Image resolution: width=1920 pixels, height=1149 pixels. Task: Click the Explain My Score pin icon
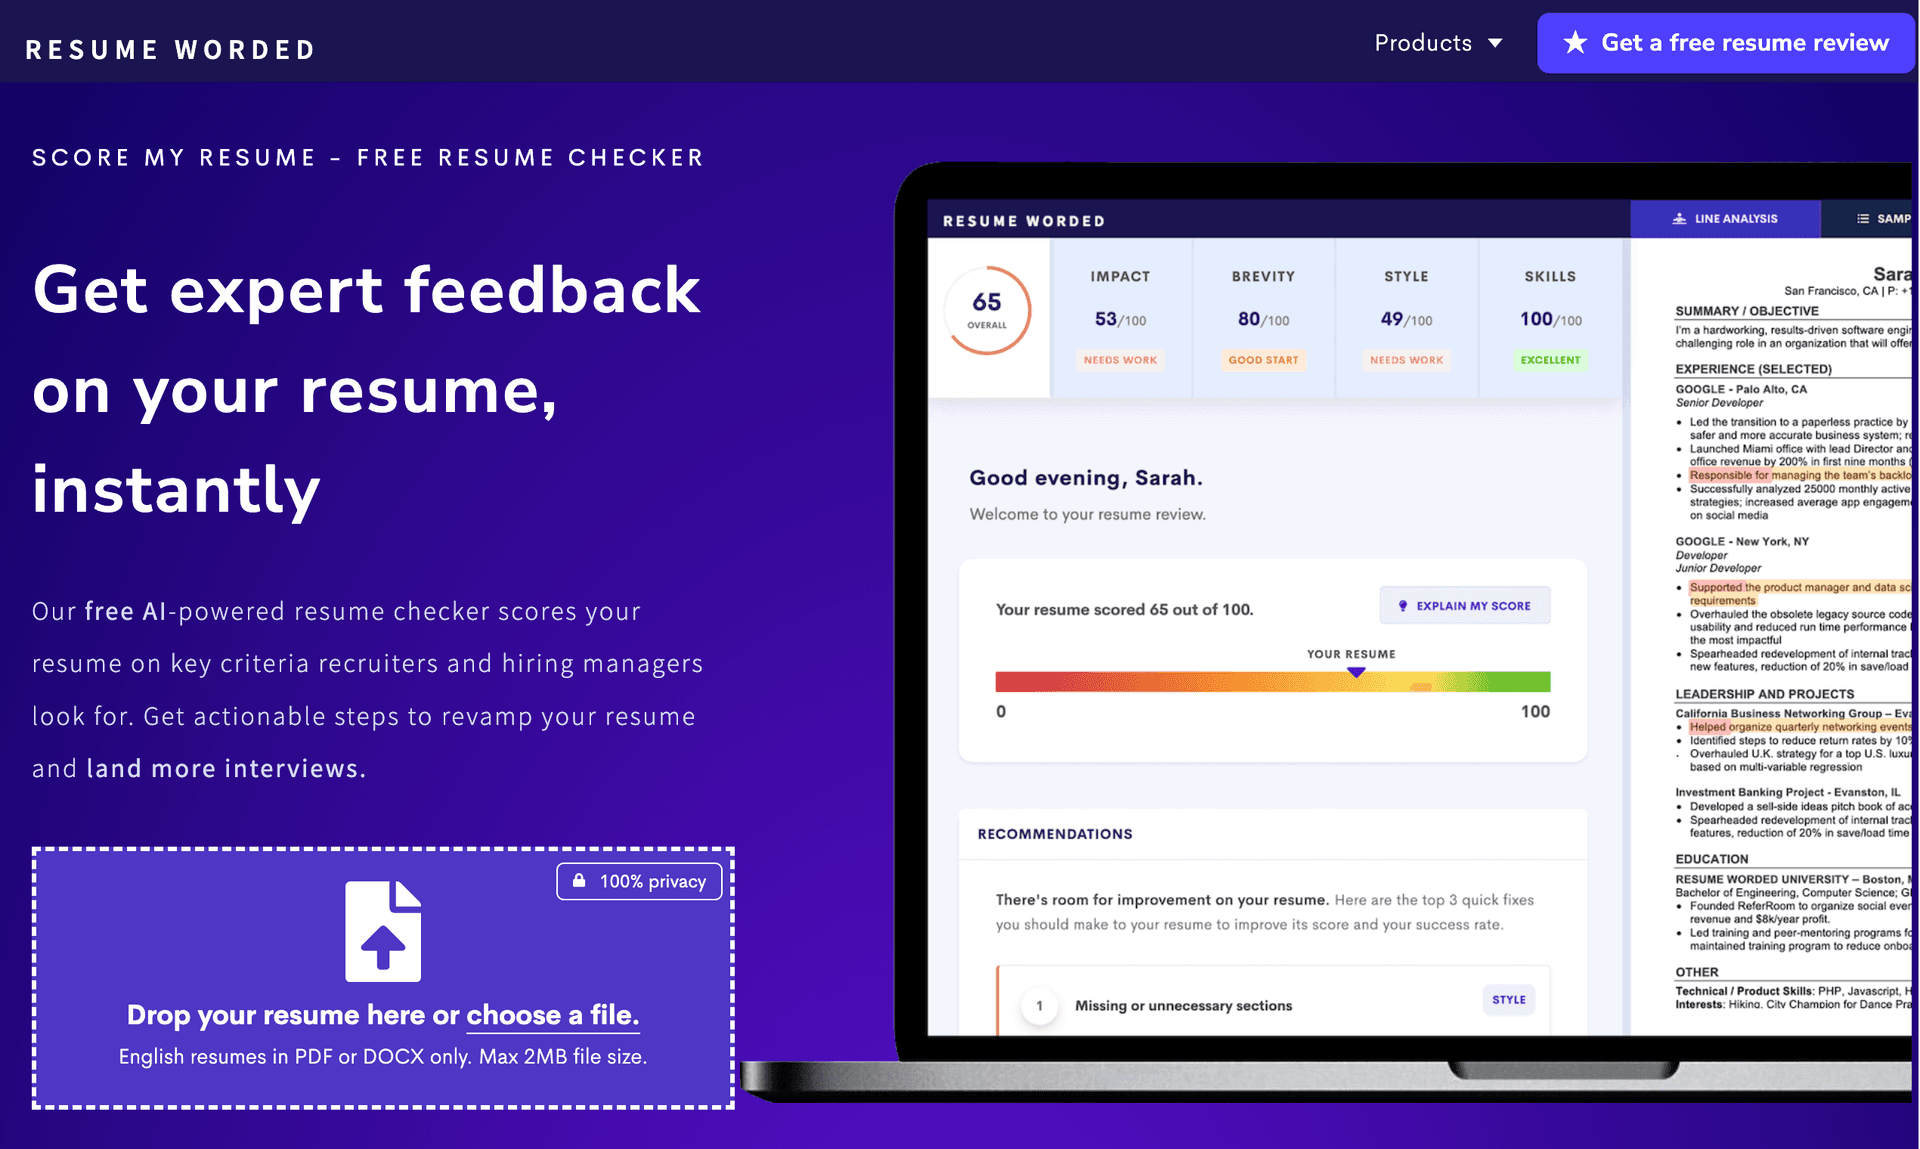(1400, 606)
